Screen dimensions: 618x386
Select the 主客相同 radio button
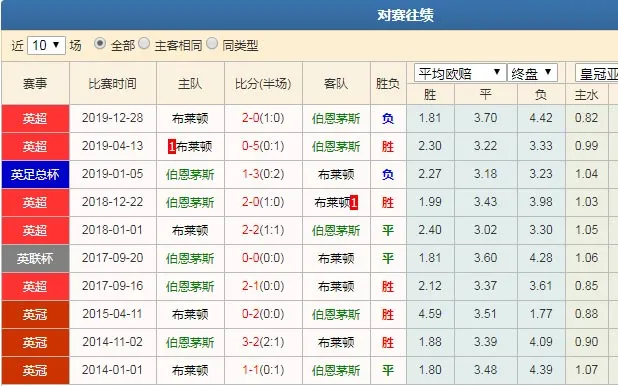144,43
